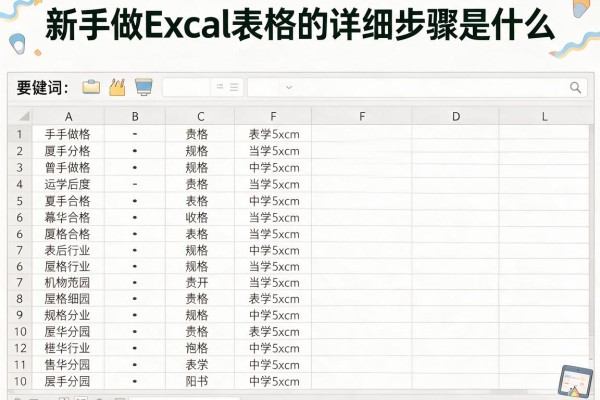Click 中学5xcm cell in the 层手分园 row
600x400 pixels.
(x=274, y=381)
